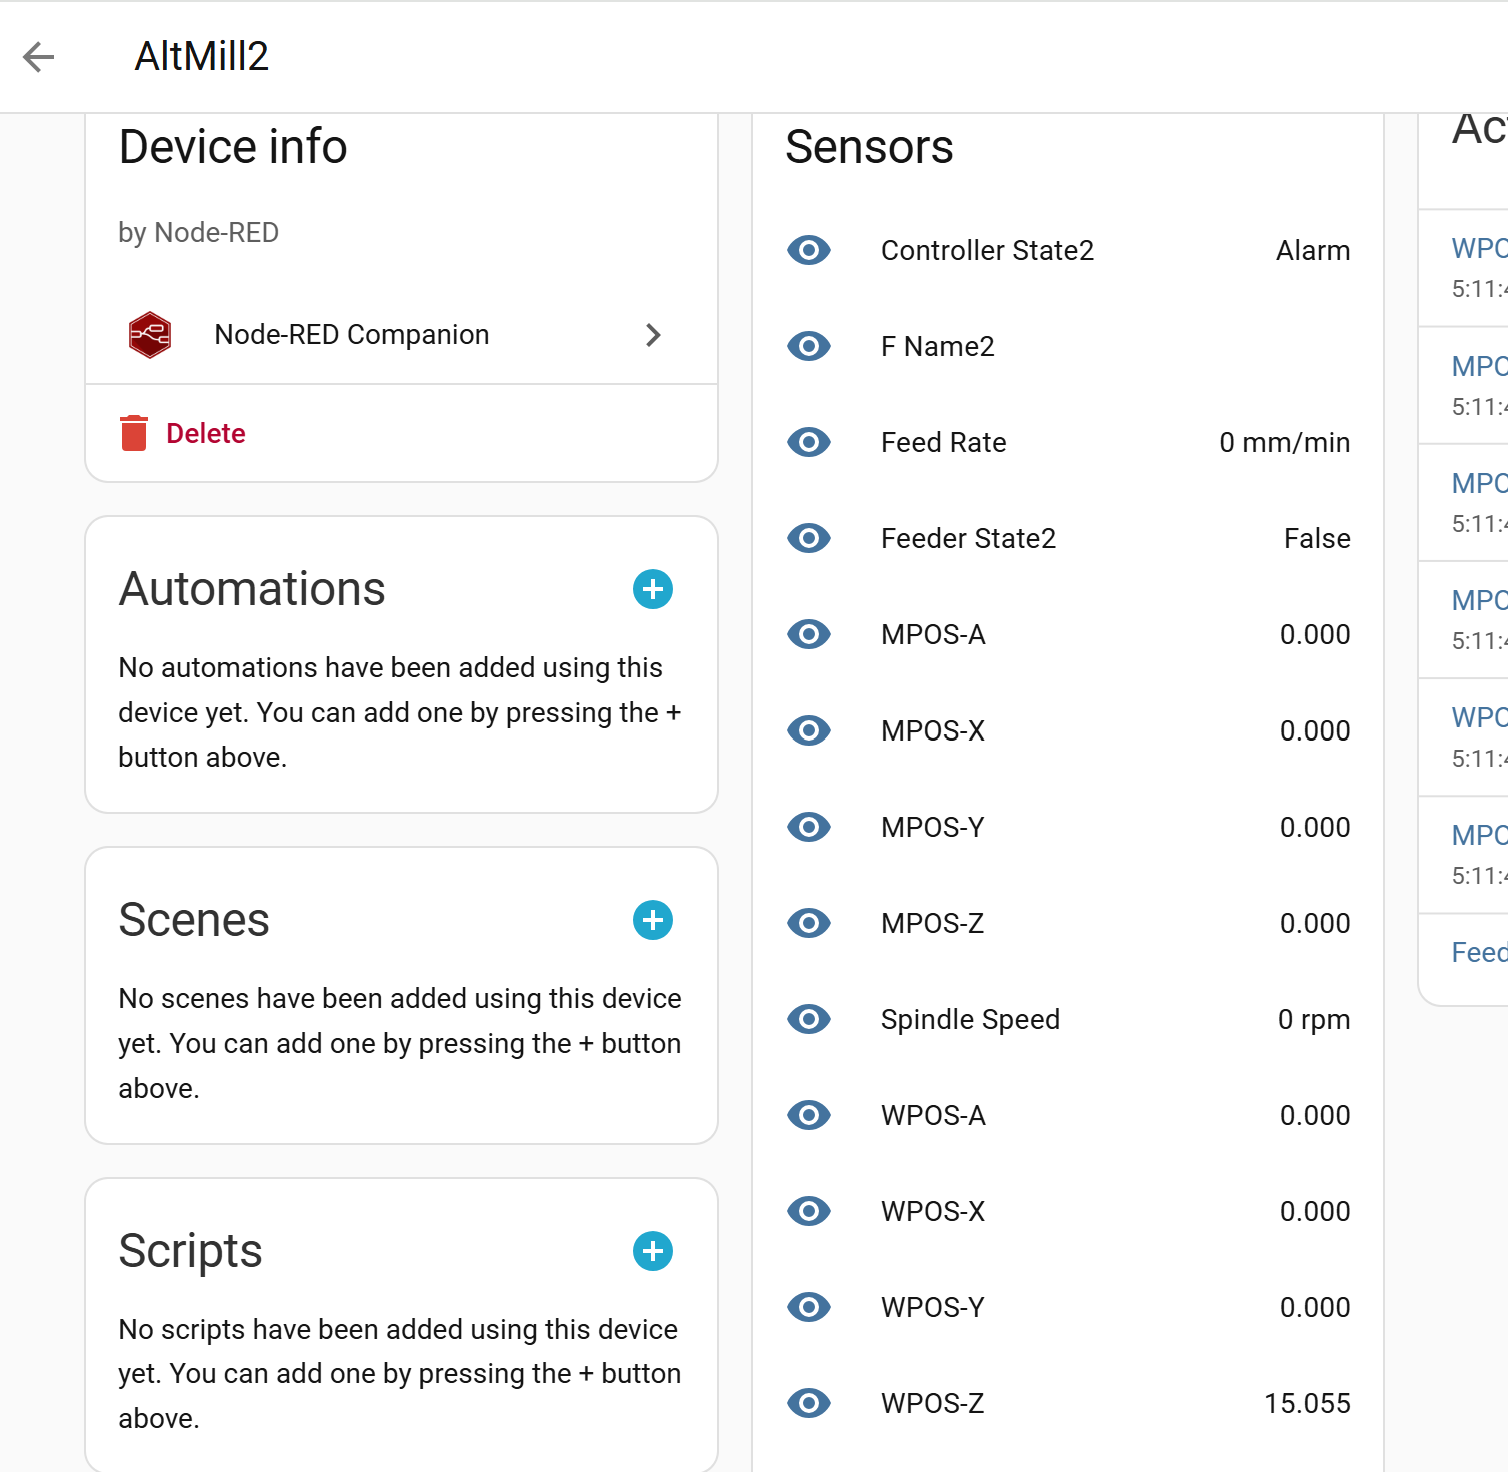Add a new scene with plus icon
The height and width of the screenshot is (1472, 1508).
tap(653, 920)
